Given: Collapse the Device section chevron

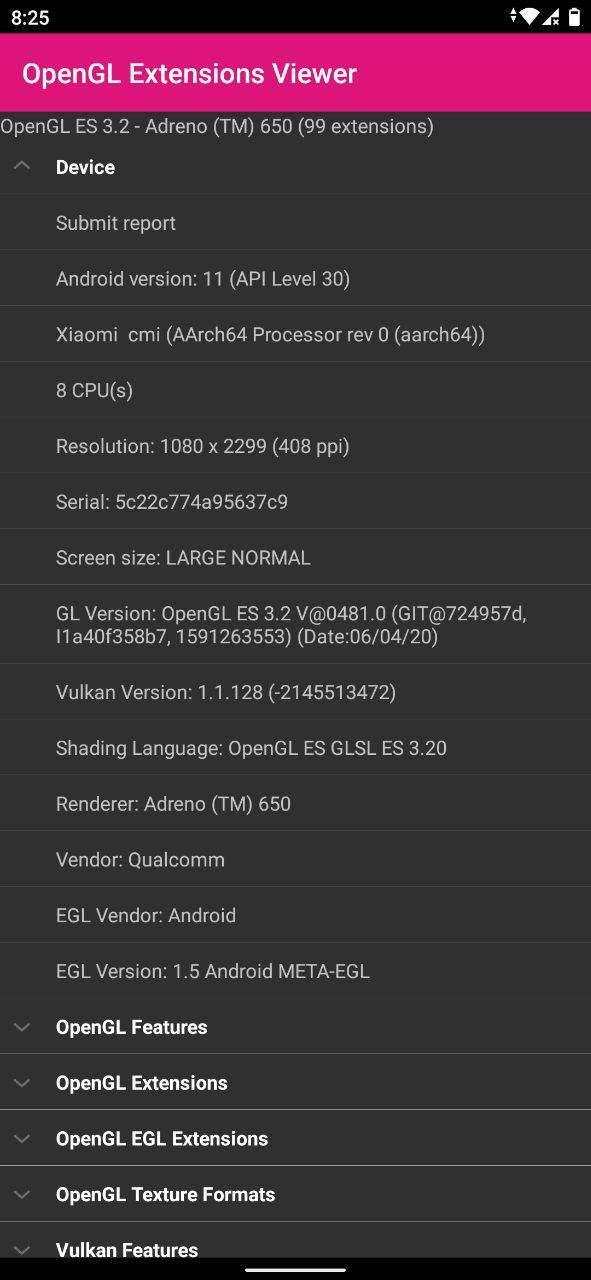Looking at the screenshot, I should 22,166.
